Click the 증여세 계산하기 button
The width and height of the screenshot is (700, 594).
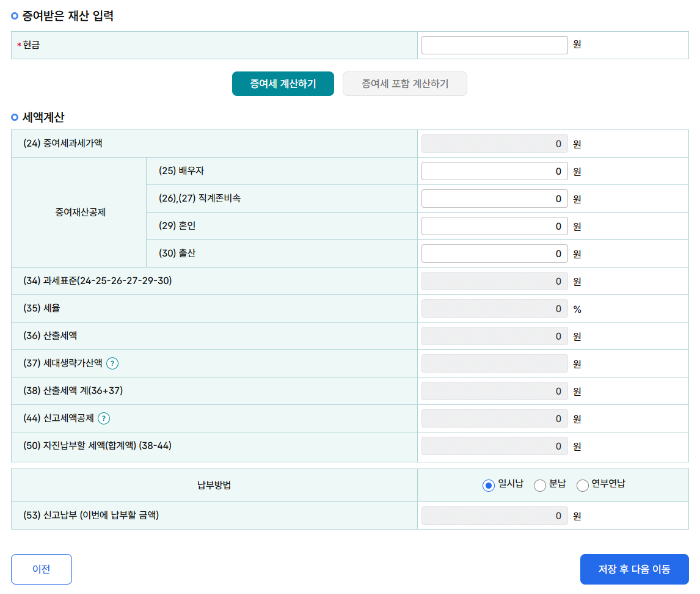pos(283,83)
